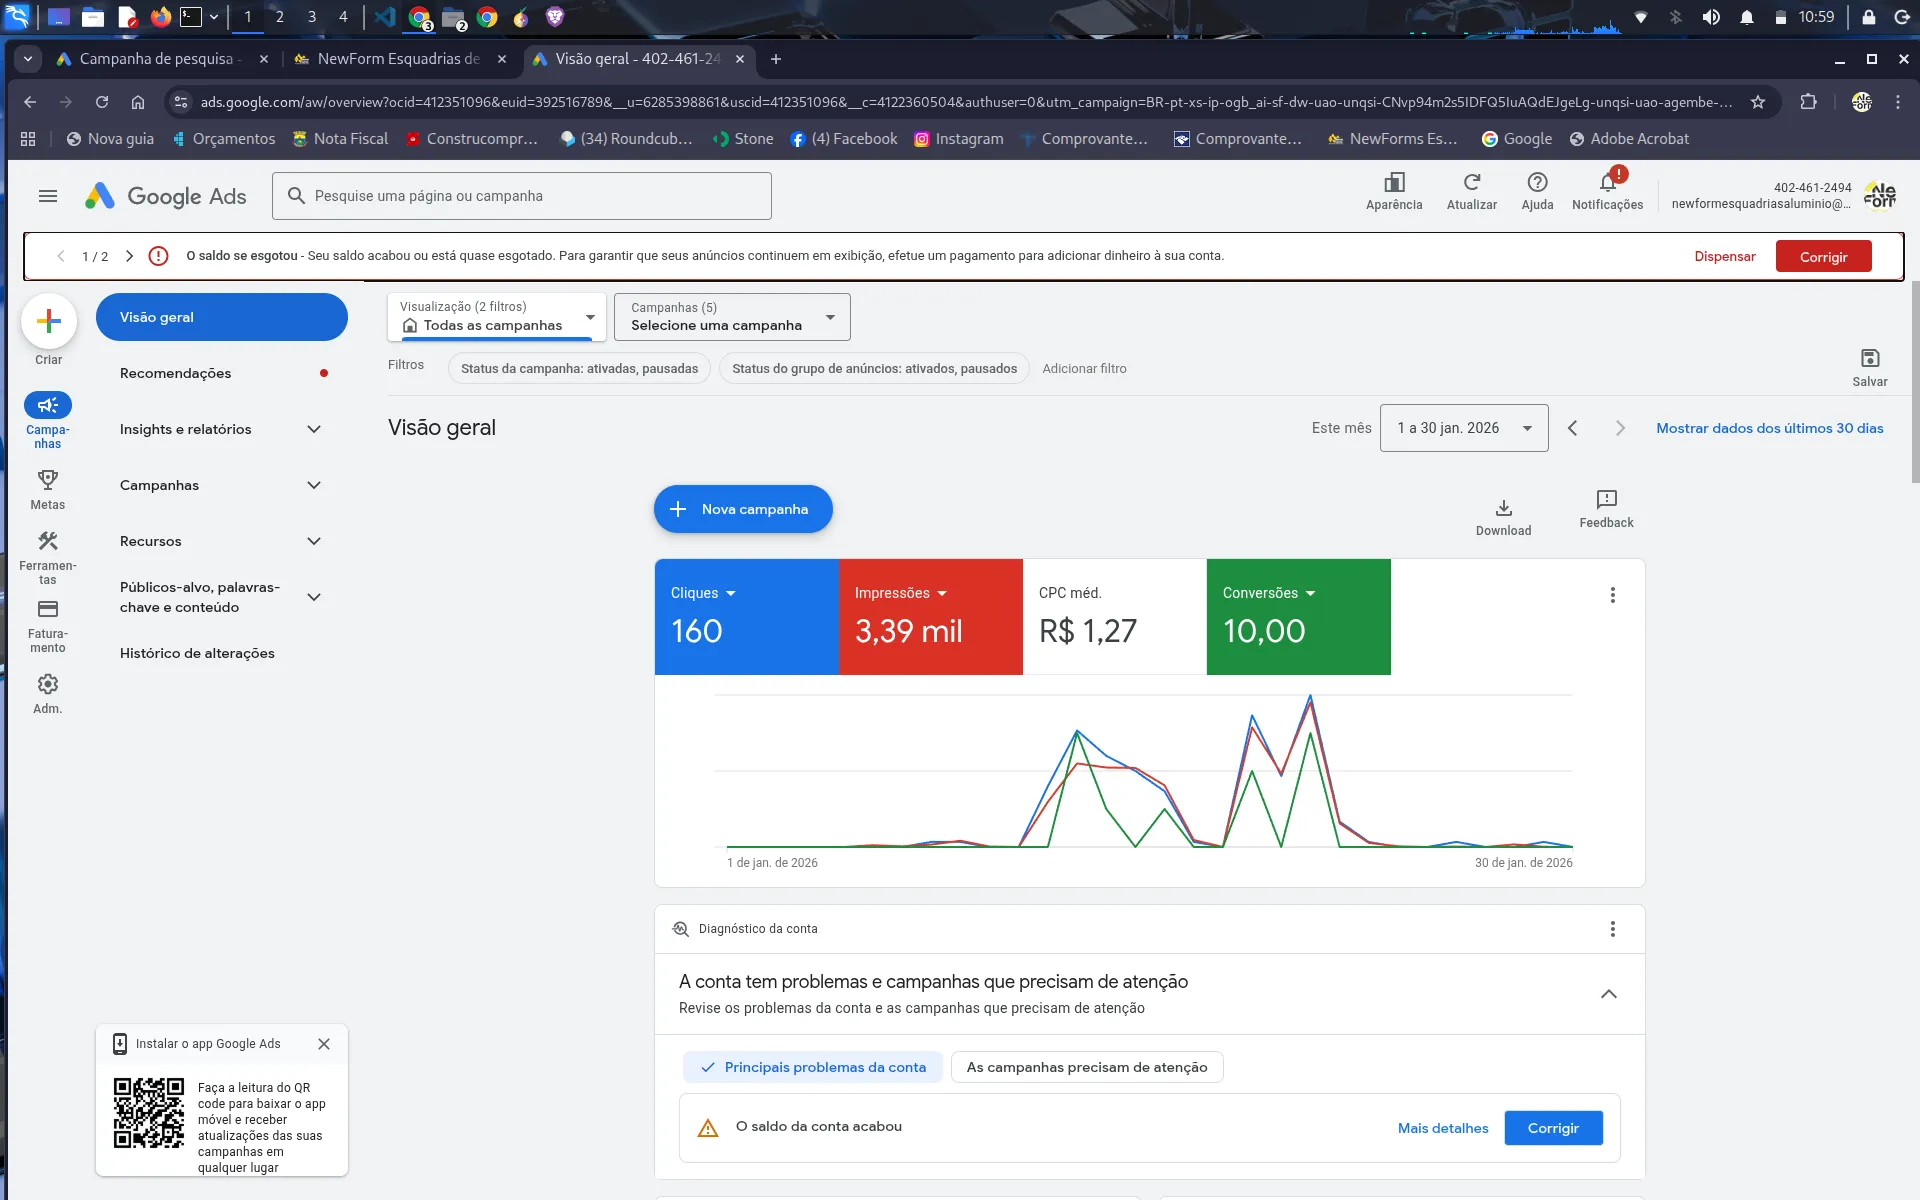Switch to NewForm Esquadrias browser tab

398,59
